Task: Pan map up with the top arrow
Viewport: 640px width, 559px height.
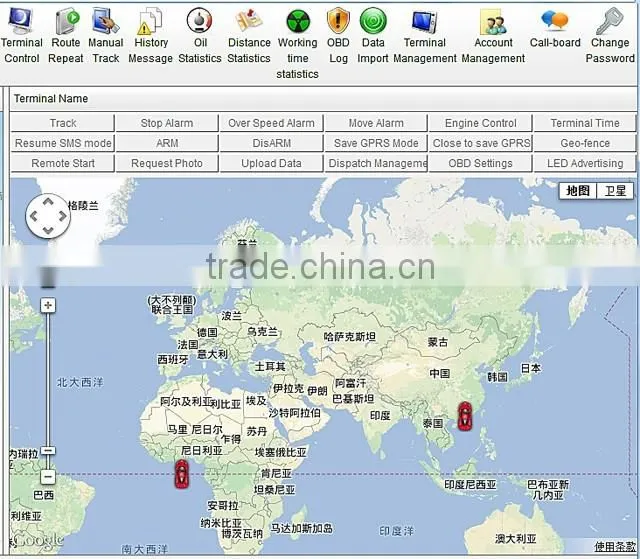Action: [x=48, y=202]
